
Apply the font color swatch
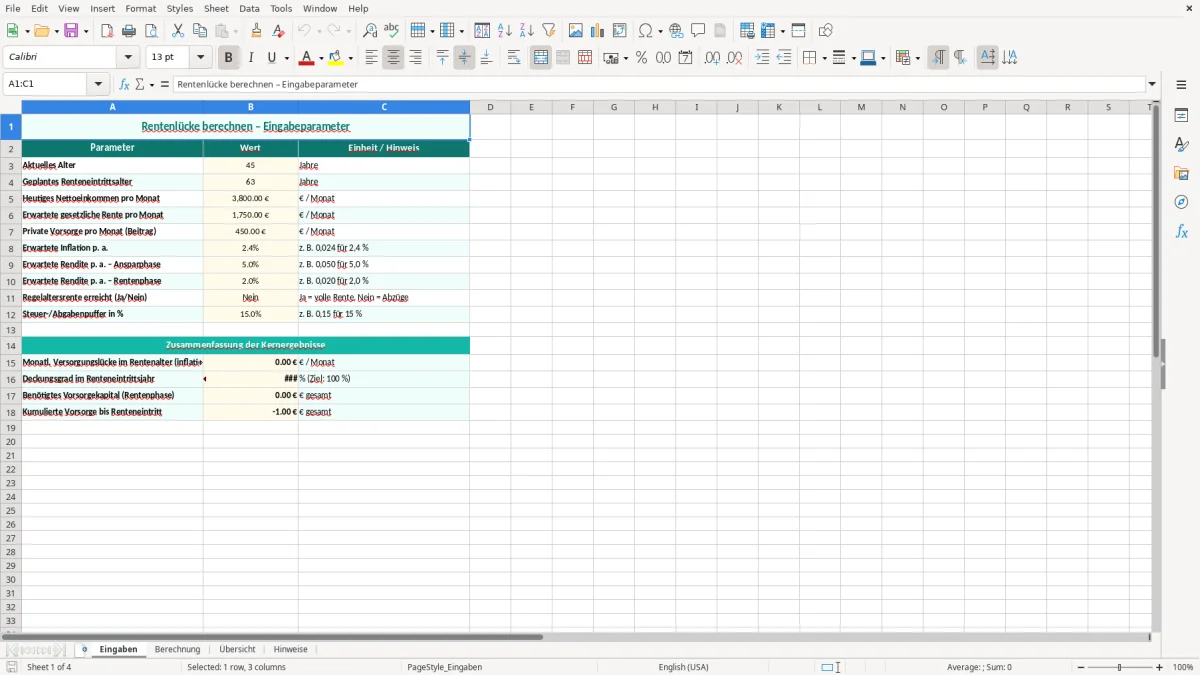[x=307, y=58]
